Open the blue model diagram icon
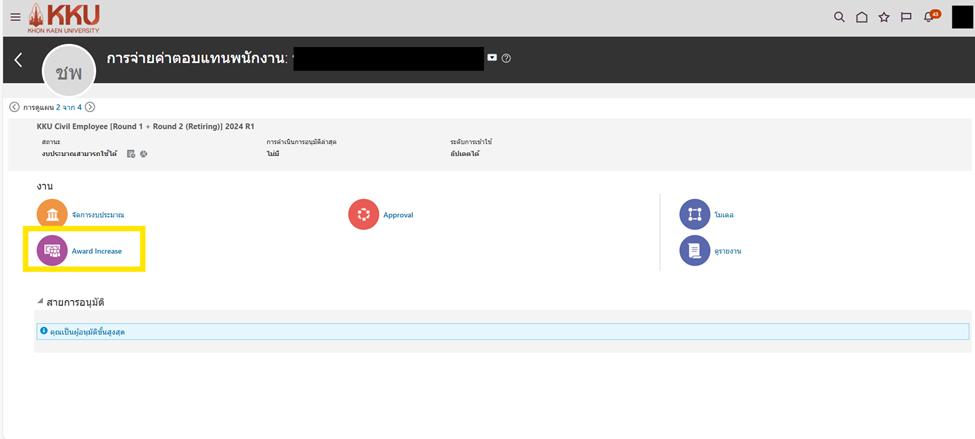This screenshot has width=975, height=439. (694, 214)
